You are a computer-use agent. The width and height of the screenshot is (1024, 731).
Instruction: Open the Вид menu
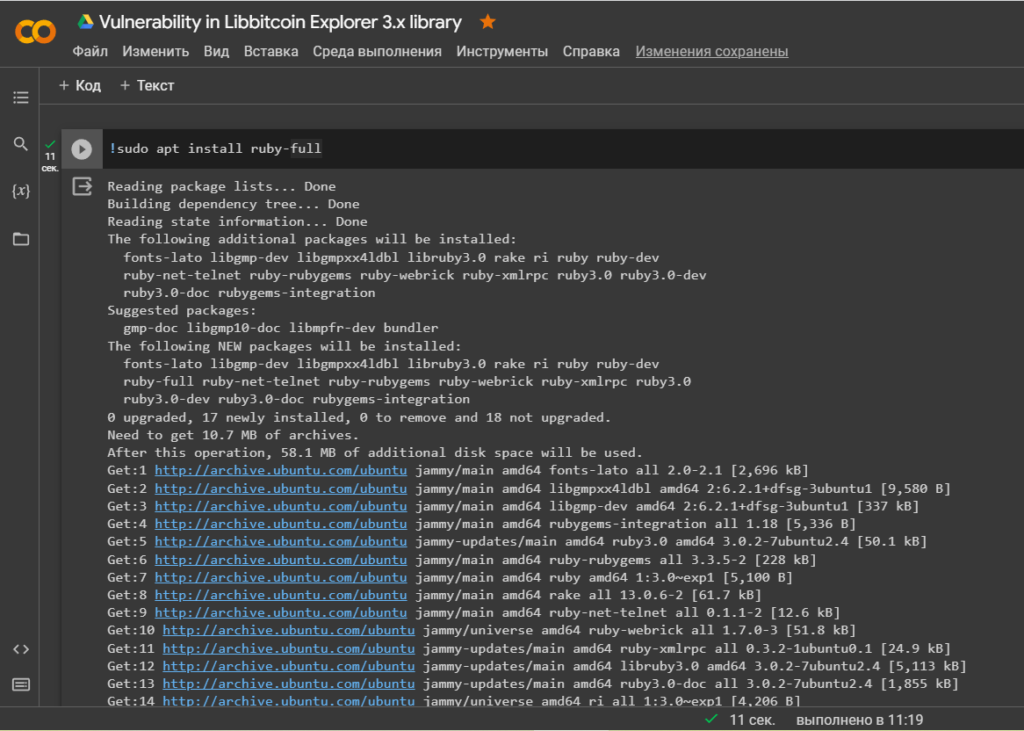click(216, 52)
